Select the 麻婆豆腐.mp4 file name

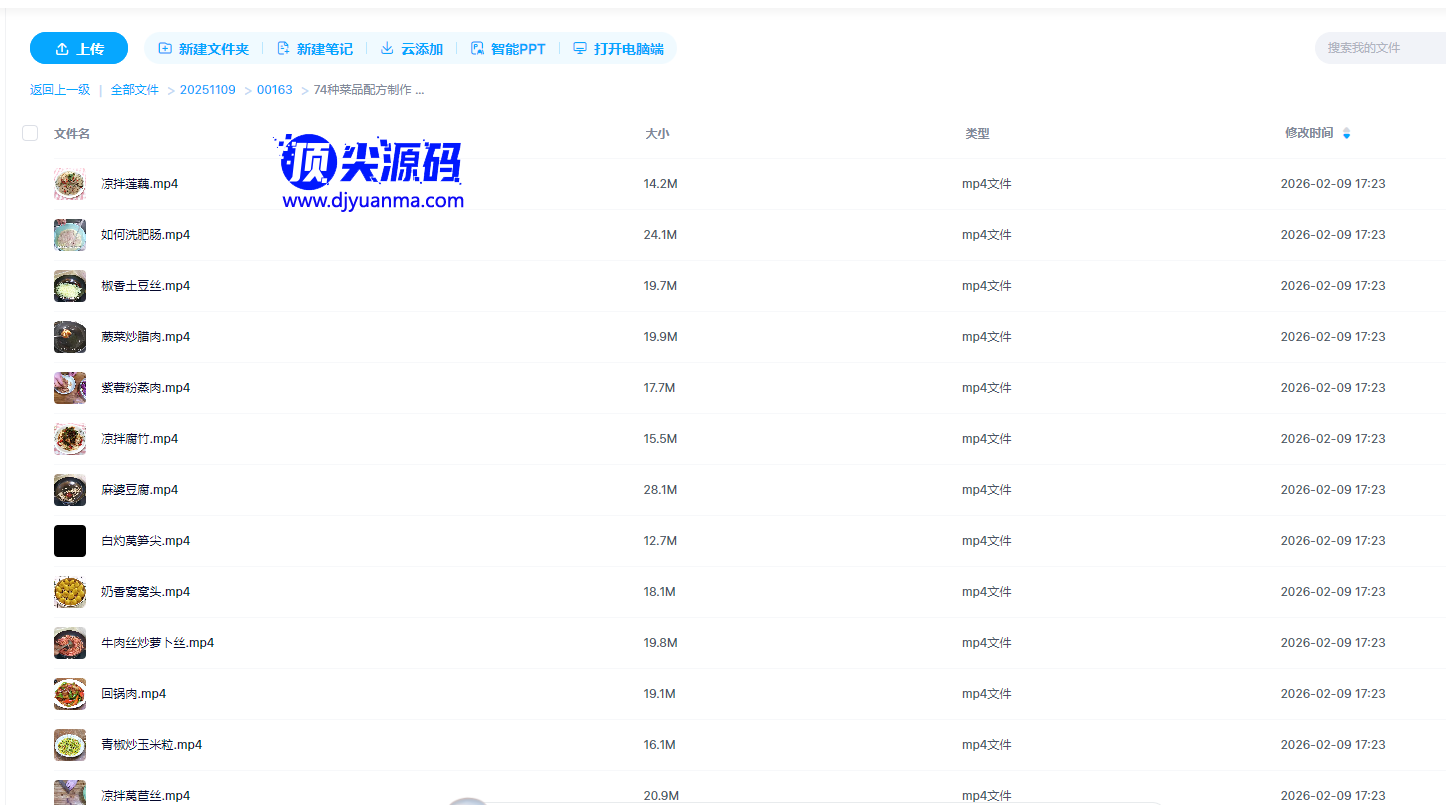(140, 490)
